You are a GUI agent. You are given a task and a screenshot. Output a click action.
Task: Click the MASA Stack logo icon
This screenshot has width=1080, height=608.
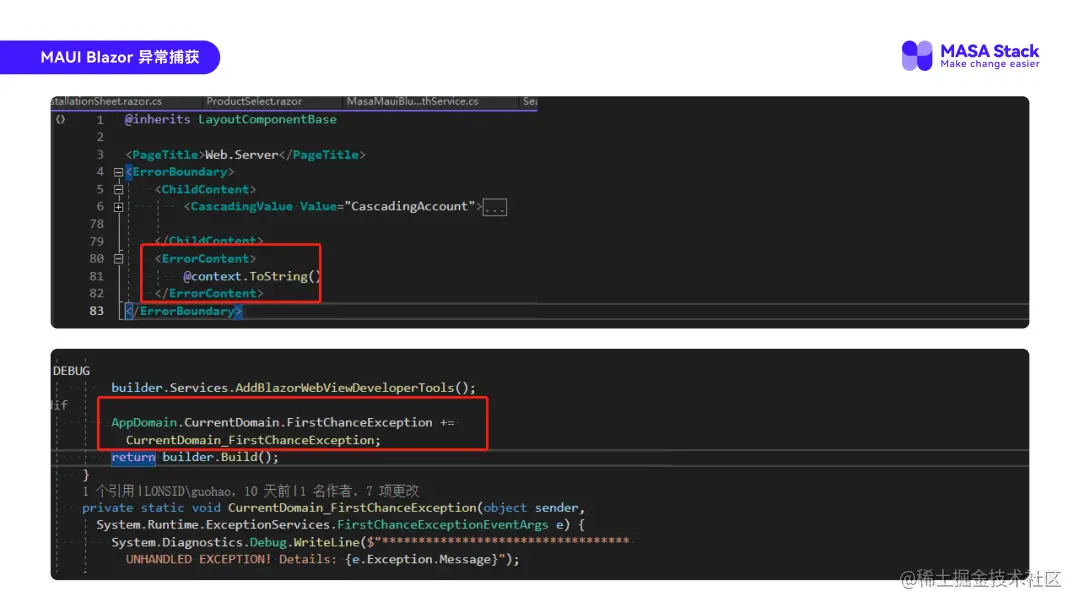tap(917, 55)
